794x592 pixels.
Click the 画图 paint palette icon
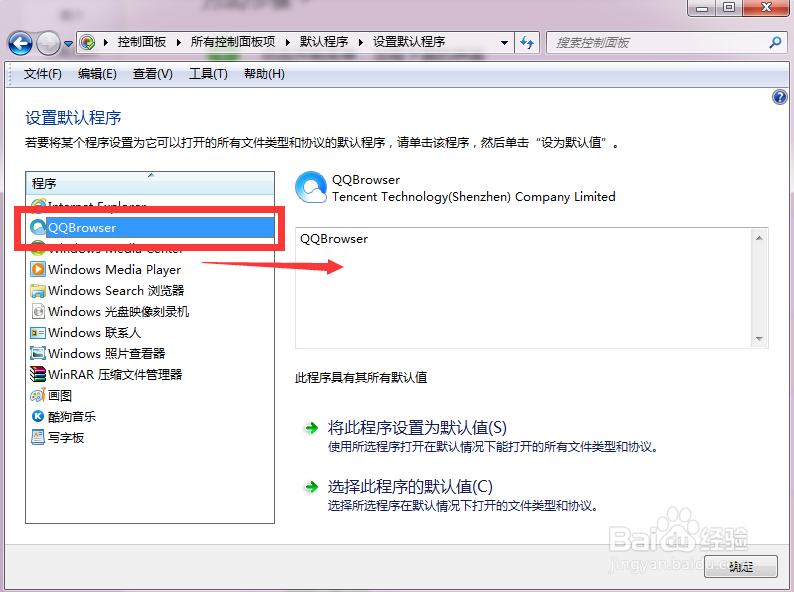(38, 395)
